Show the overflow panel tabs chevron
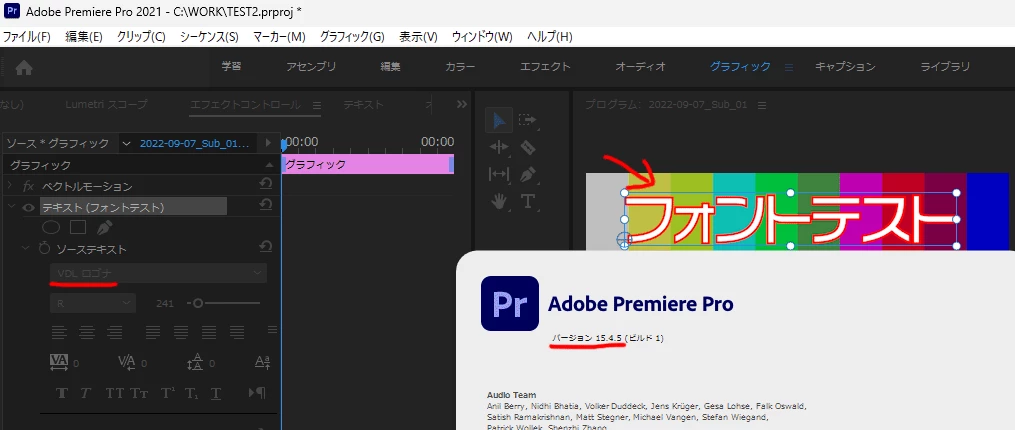The width and height of the screenshot is (1015, 430). [x=462, y=104]
